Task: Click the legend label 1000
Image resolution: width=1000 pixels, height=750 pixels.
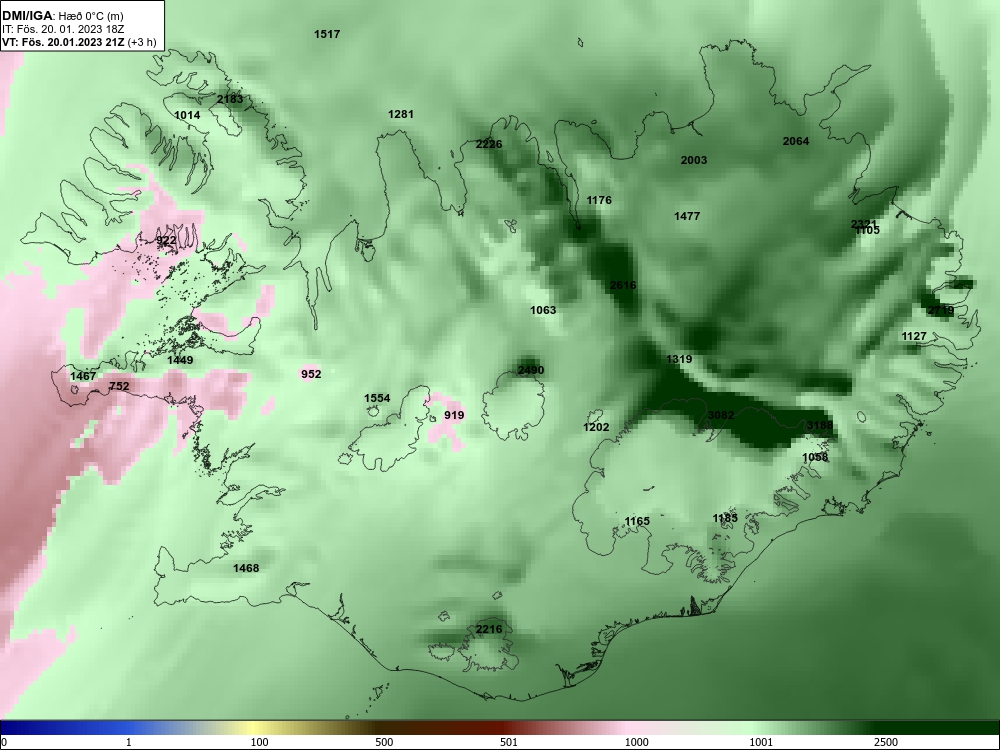Action: coord(636,742)
